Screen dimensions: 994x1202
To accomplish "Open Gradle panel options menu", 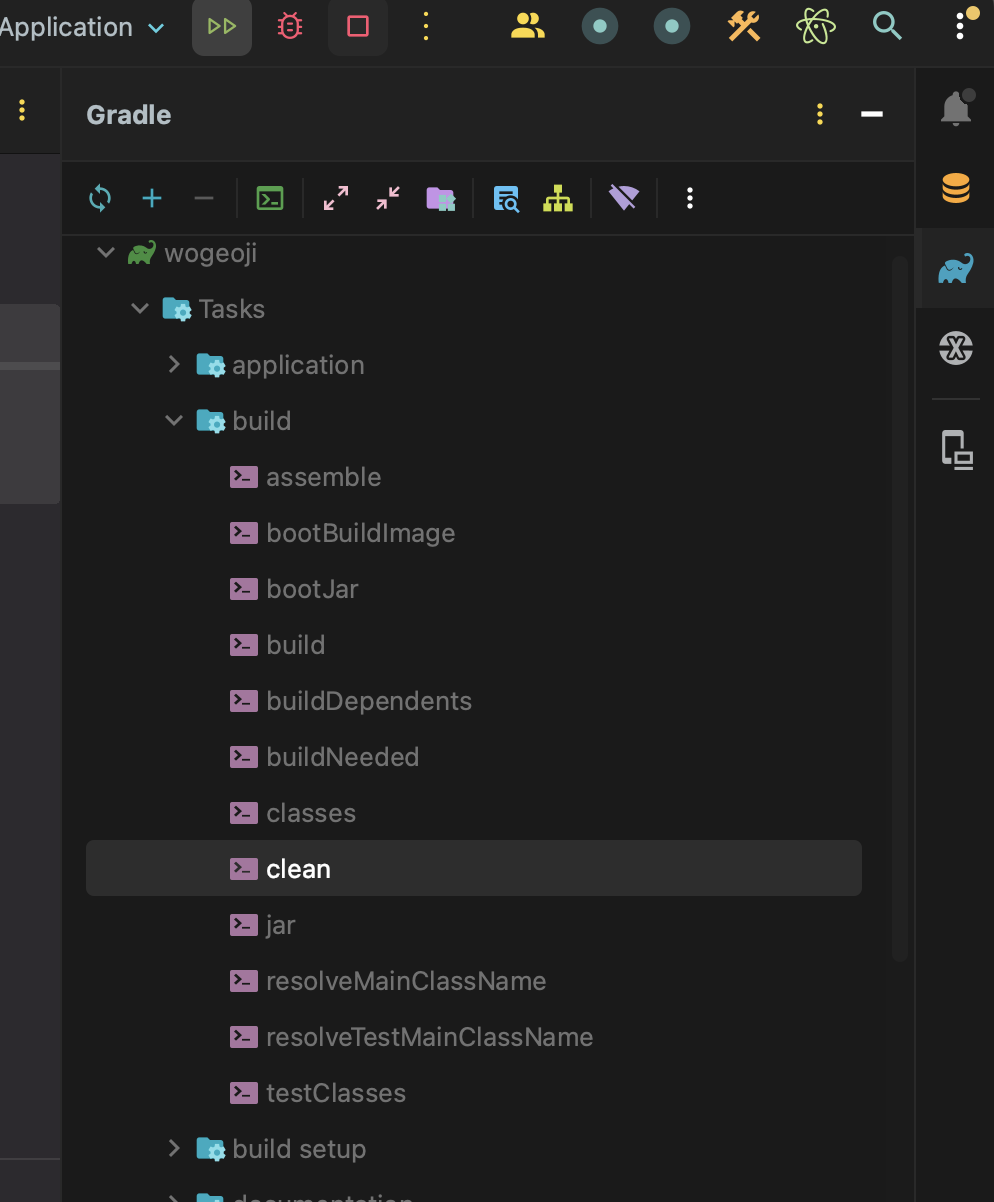I will (820, 115).
